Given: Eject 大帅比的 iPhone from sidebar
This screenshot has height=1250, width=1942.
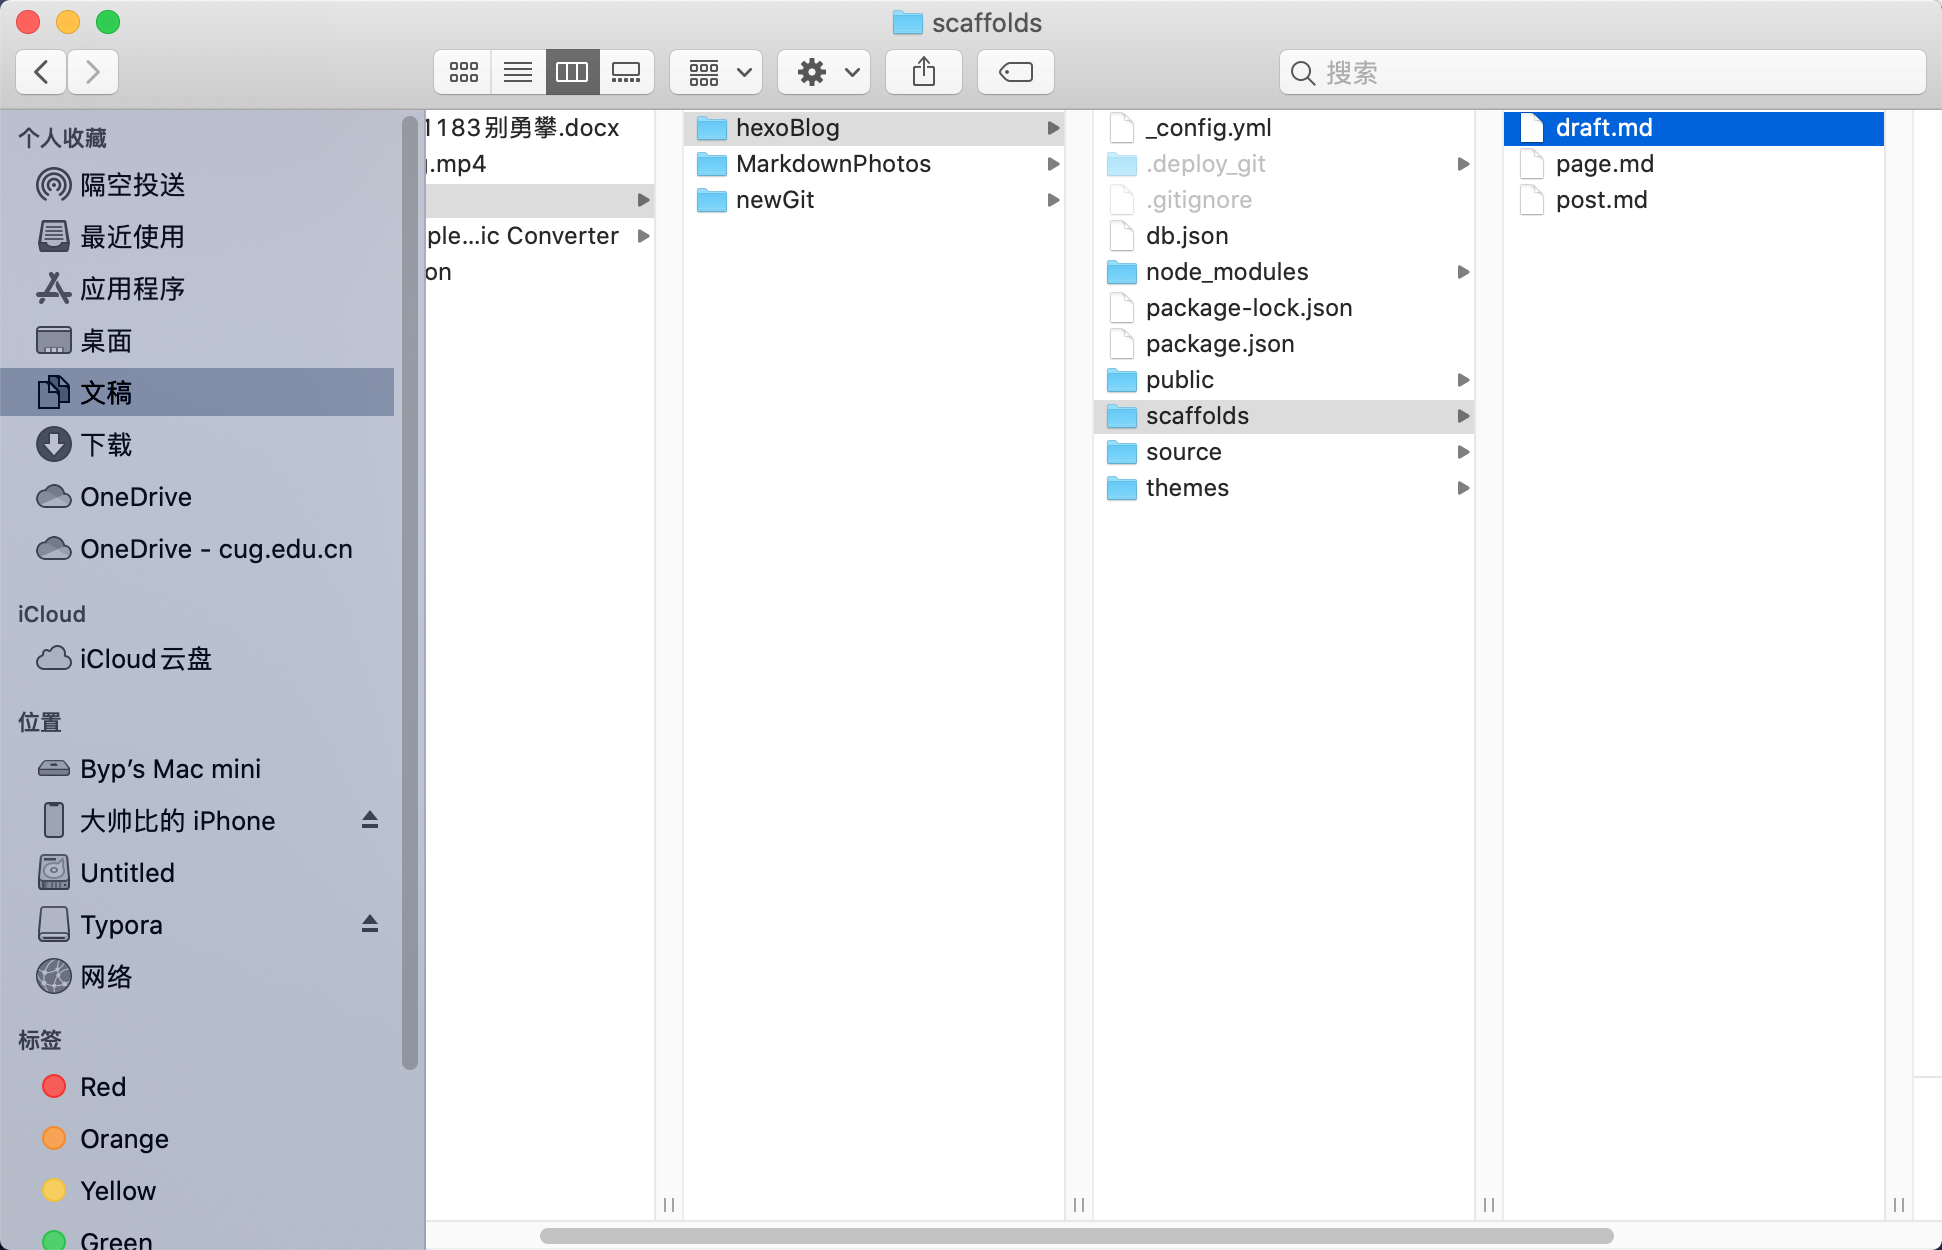Looking at the screenshot, I should point(369,820).
